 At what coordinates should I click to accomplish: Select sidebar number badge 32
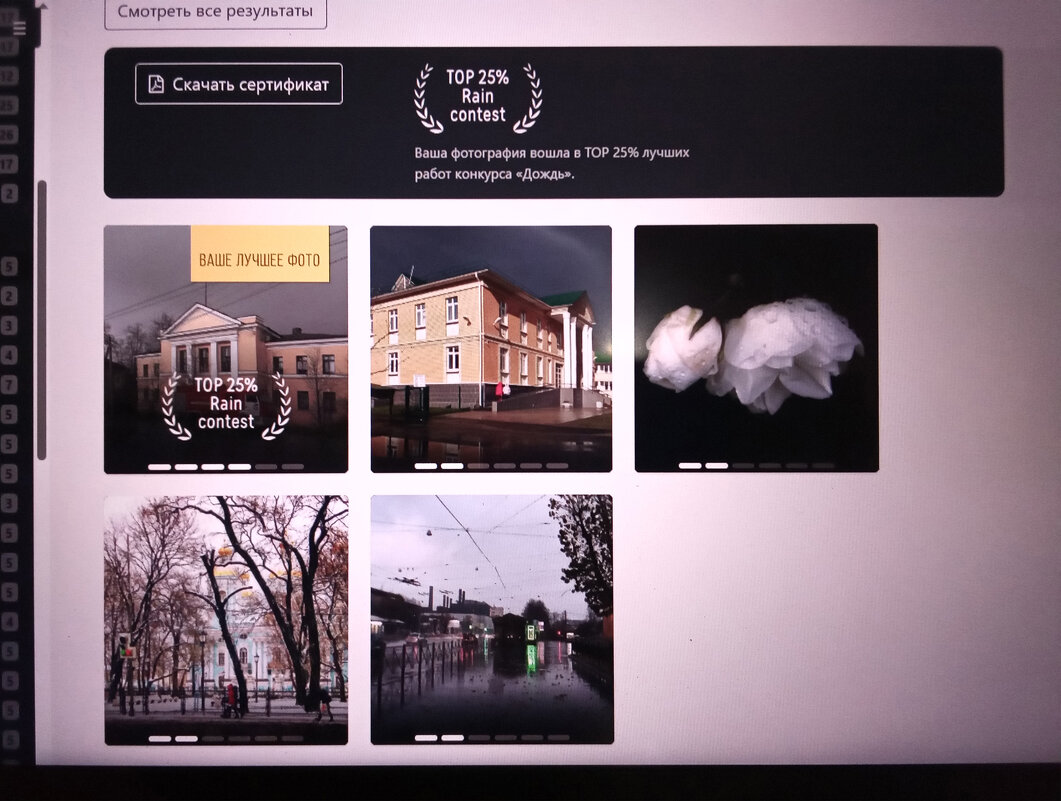(9, 76)
